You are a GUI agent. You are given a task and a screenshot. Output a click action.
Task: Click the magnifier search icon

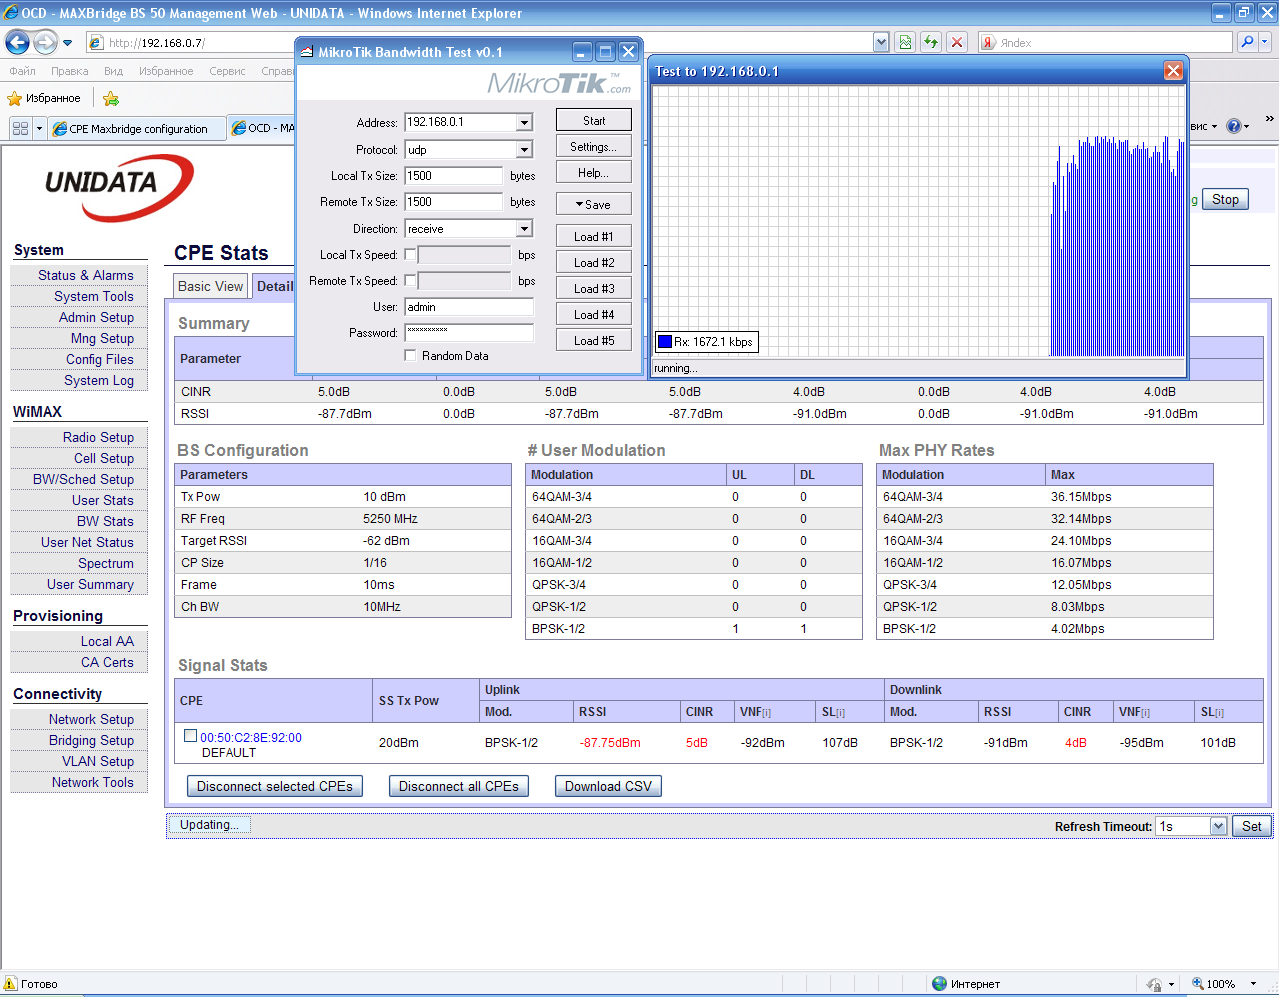[x=1246, y=42]
